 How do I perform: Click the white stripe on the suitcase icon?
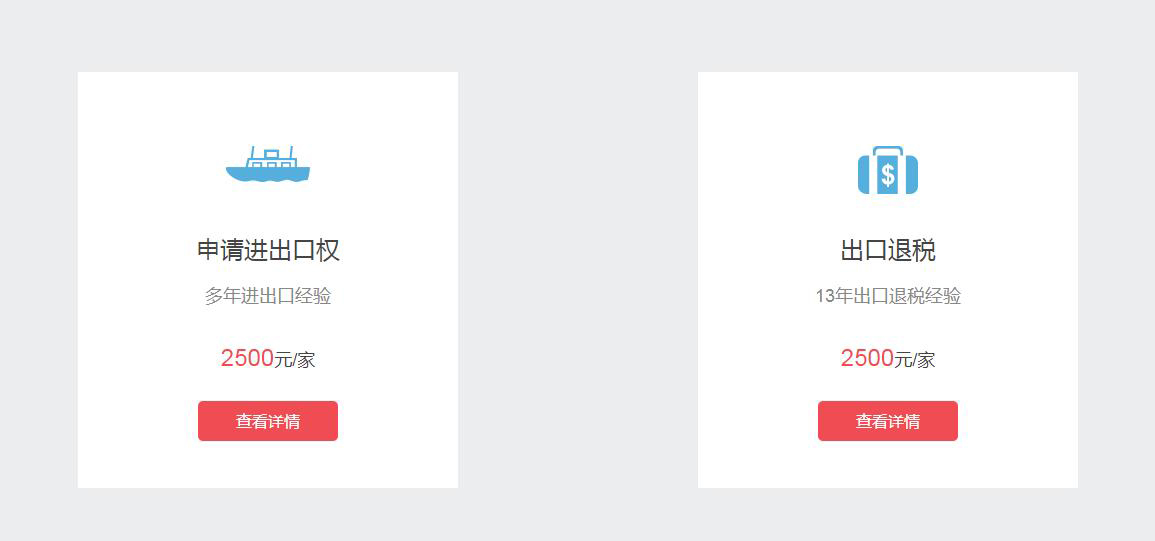pyautogui.click(x=874, y=176)
